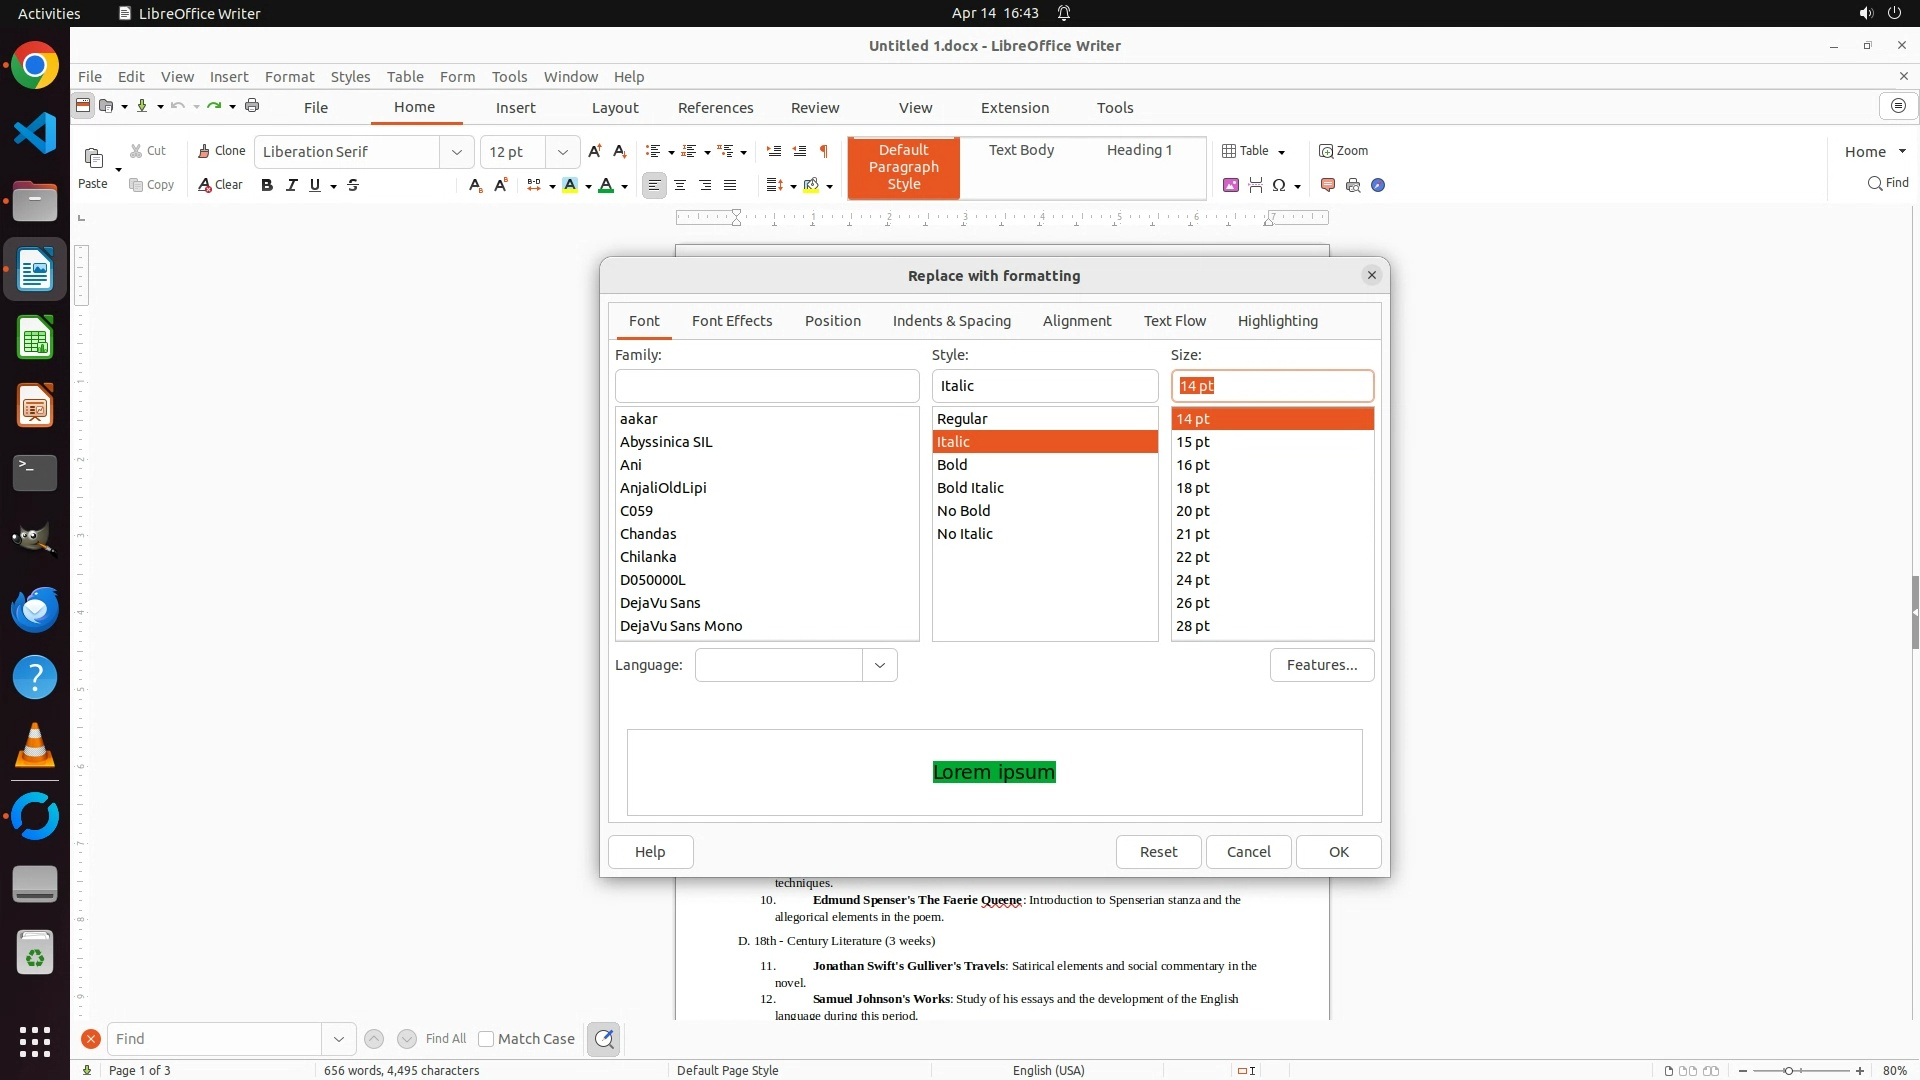Click the justified alignment icon

pyautogui.click(x=730, y=185)
